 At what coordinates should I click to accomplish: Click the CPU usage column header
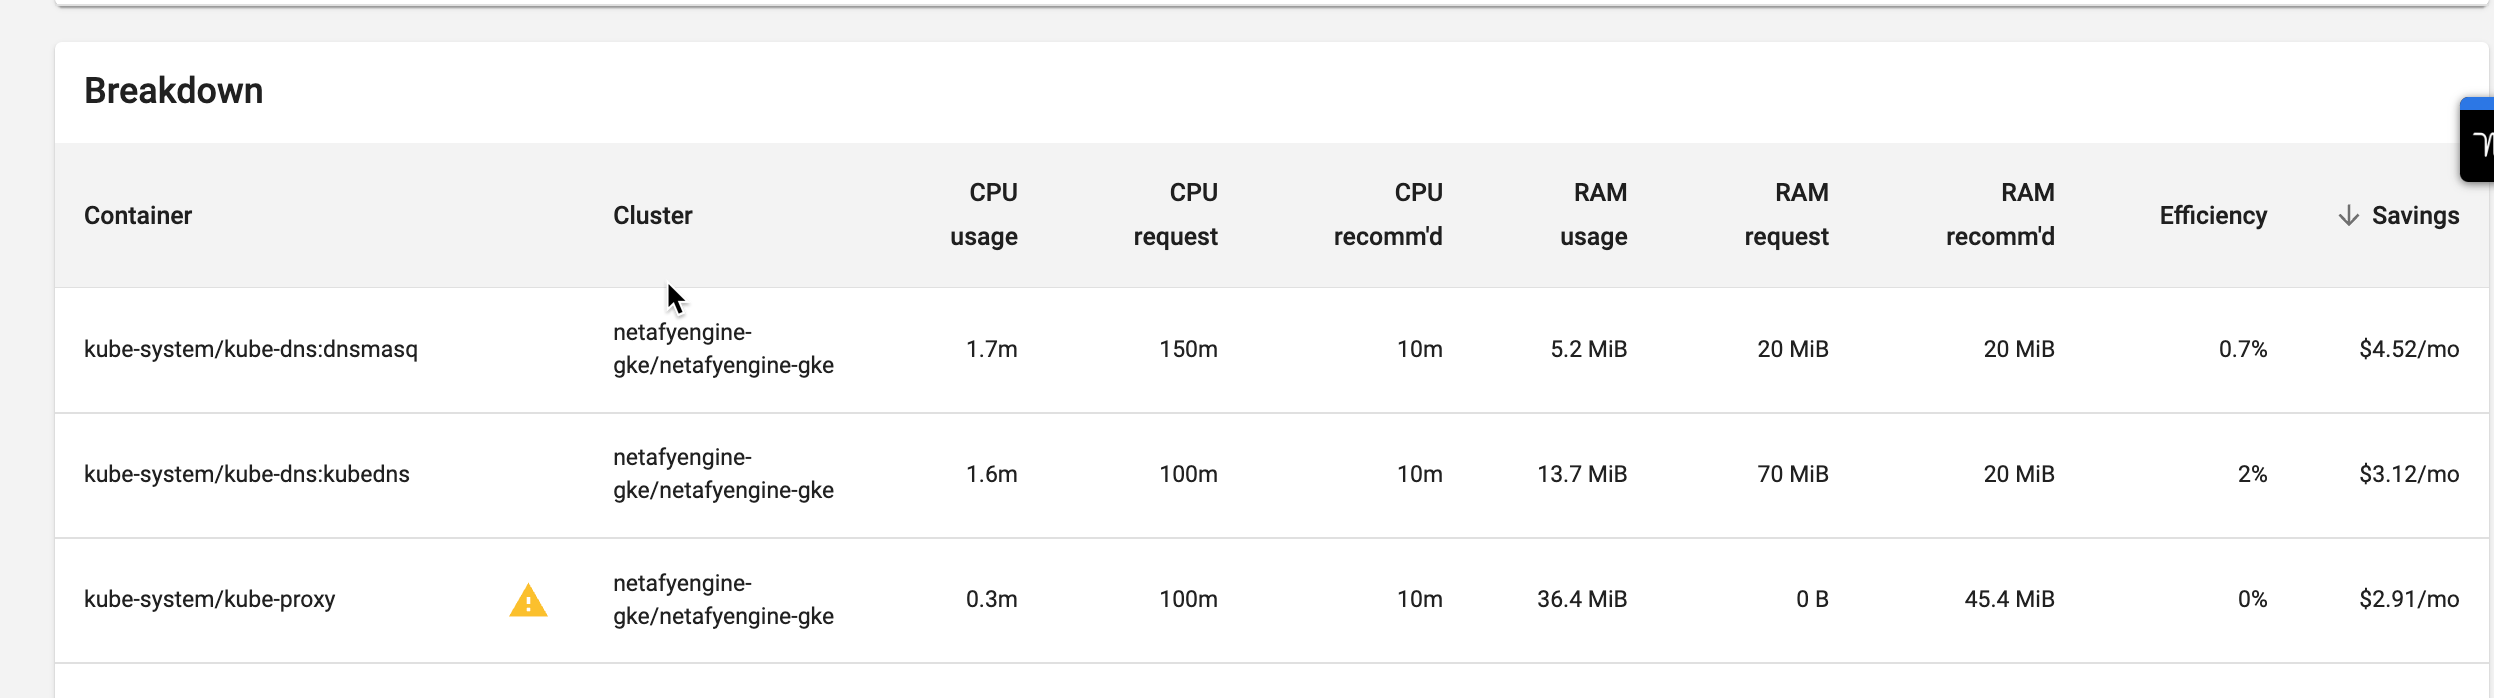pos(984,215)
